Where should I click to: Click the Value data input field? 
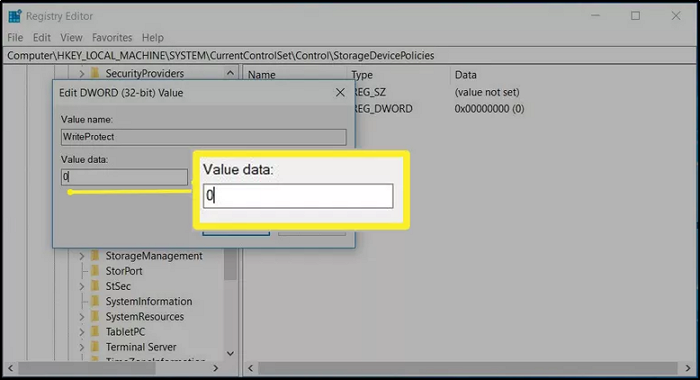point(124,177)
